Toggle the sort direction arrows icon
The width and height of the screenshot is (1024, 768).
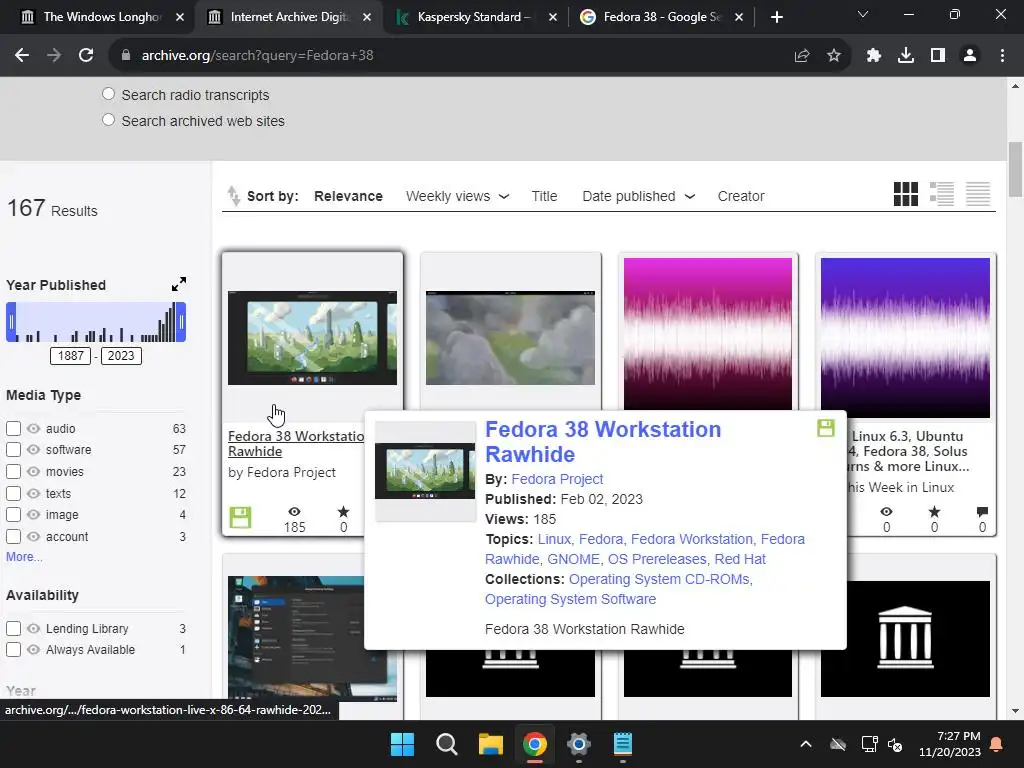(x=233, y=195)
